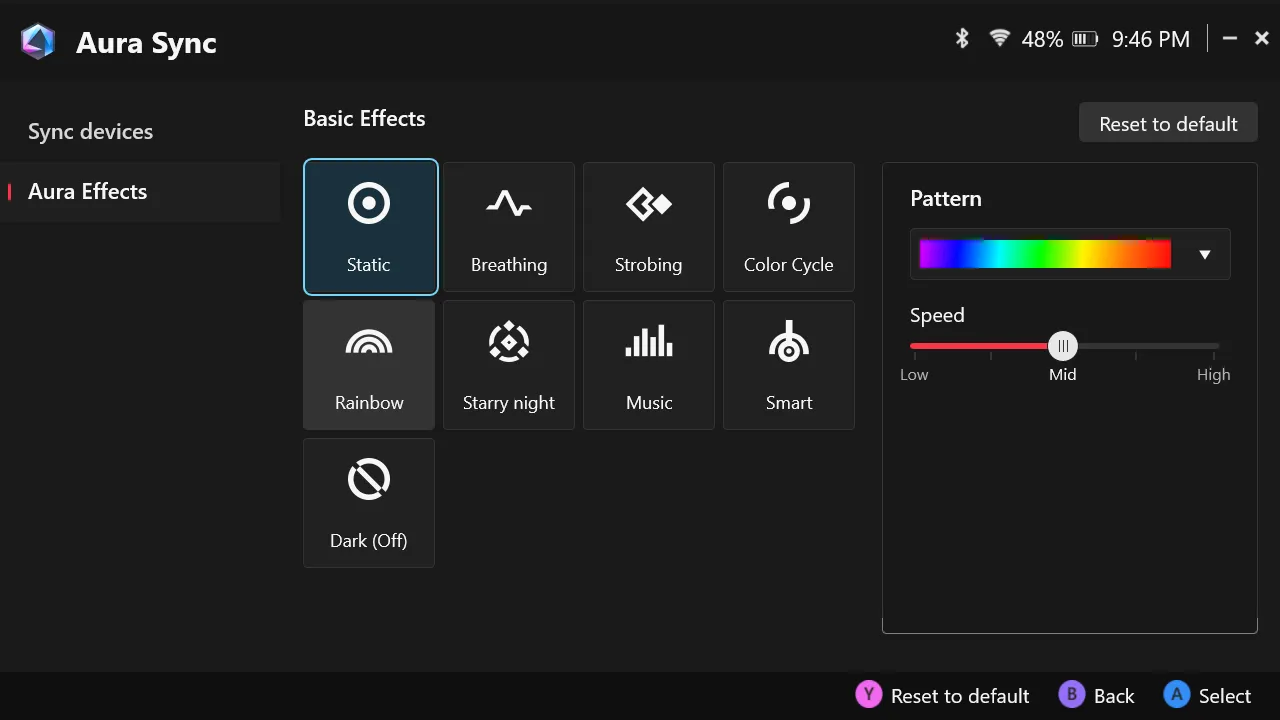This screenshot has height=720, width=1280.
Task: Turn lighting off with Dark (Off)
Action: pos(369,503)
